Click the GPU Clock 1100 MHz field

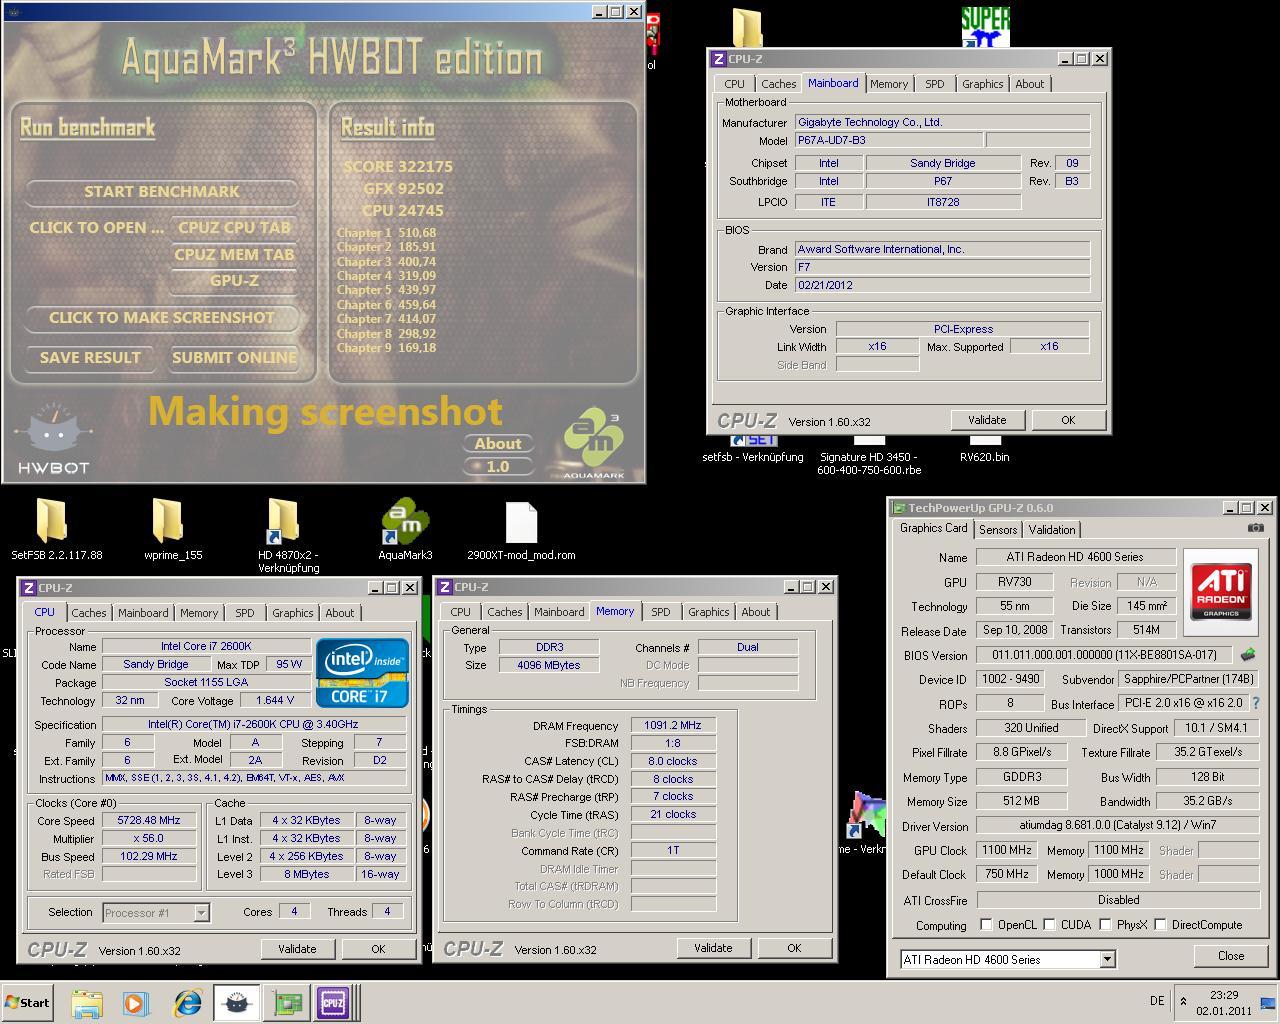(1006, 850)
